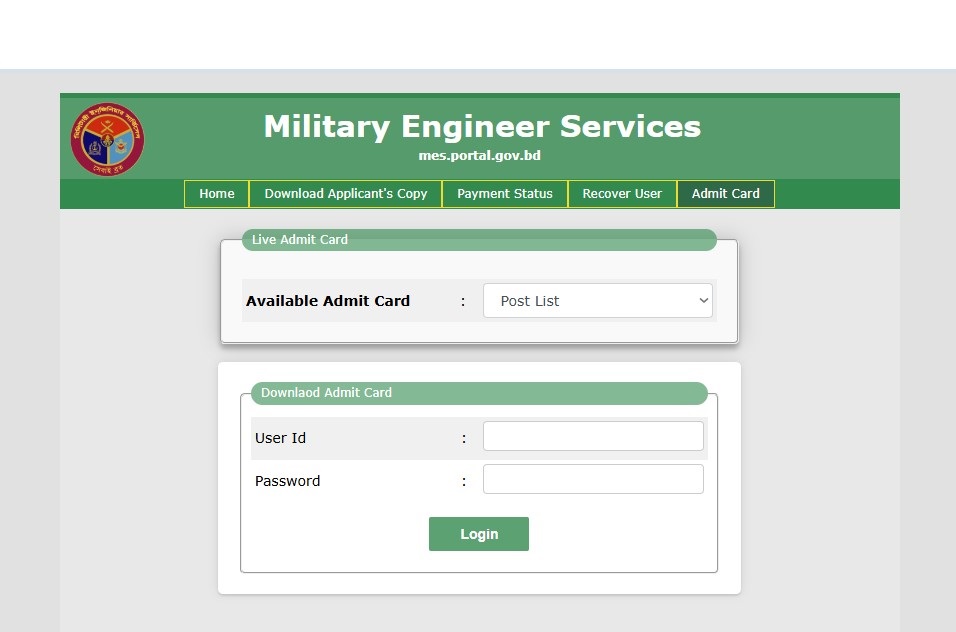This screenshot has width=956, height=632.
Task: Go to the Home menu item
Action: (x=216, y=194)
